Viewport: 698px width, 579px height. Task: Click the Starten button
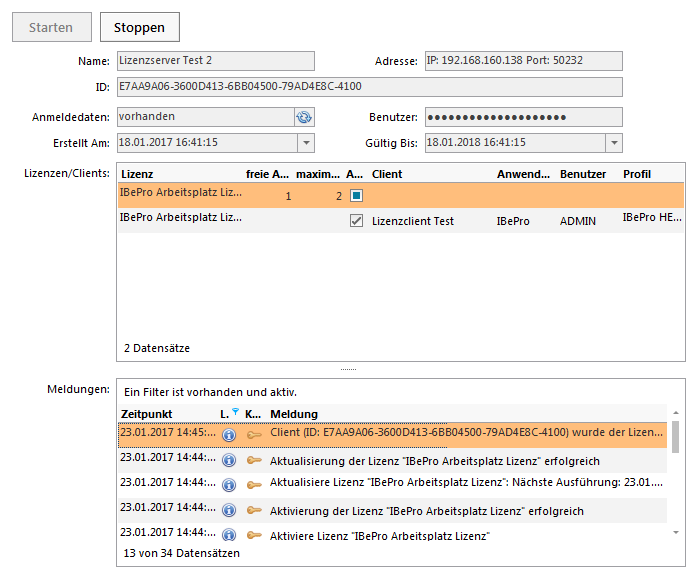click(50, 28)
